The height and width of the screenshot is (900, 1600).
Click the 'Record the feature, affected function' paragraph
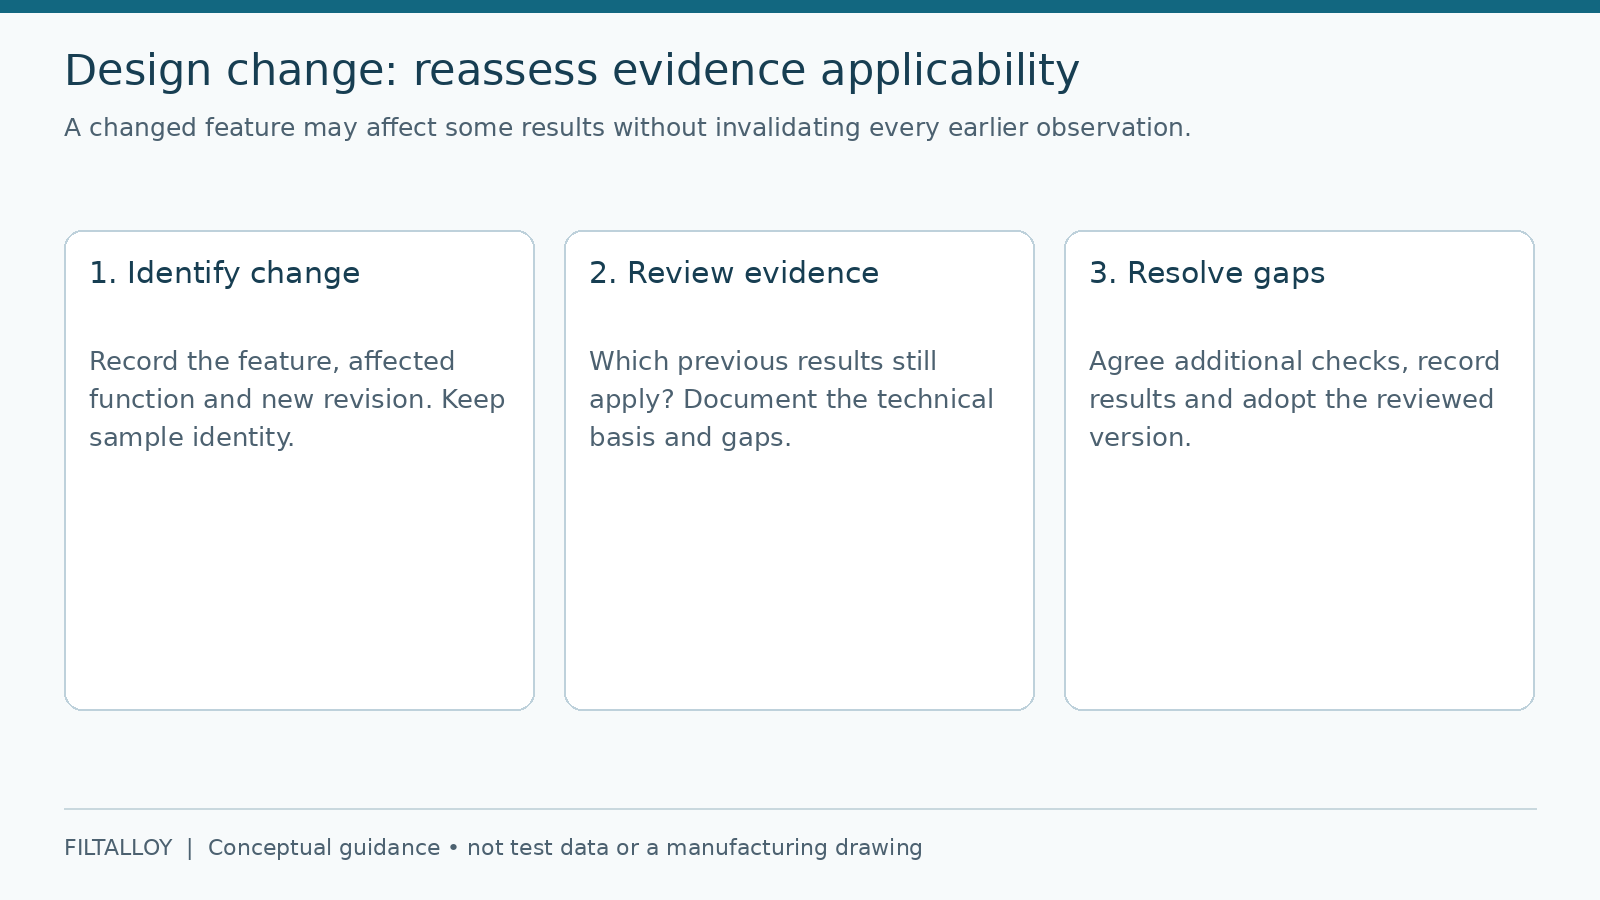coord(297,399)
